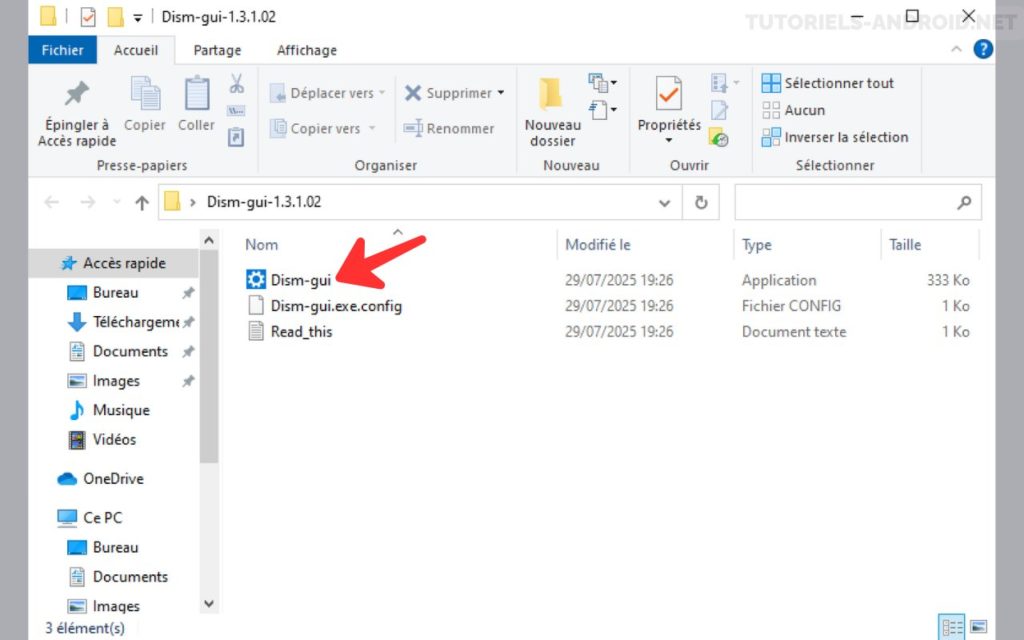Click the Renommer button
Screen dimensions: 1024x640
[x=449, y=129]
